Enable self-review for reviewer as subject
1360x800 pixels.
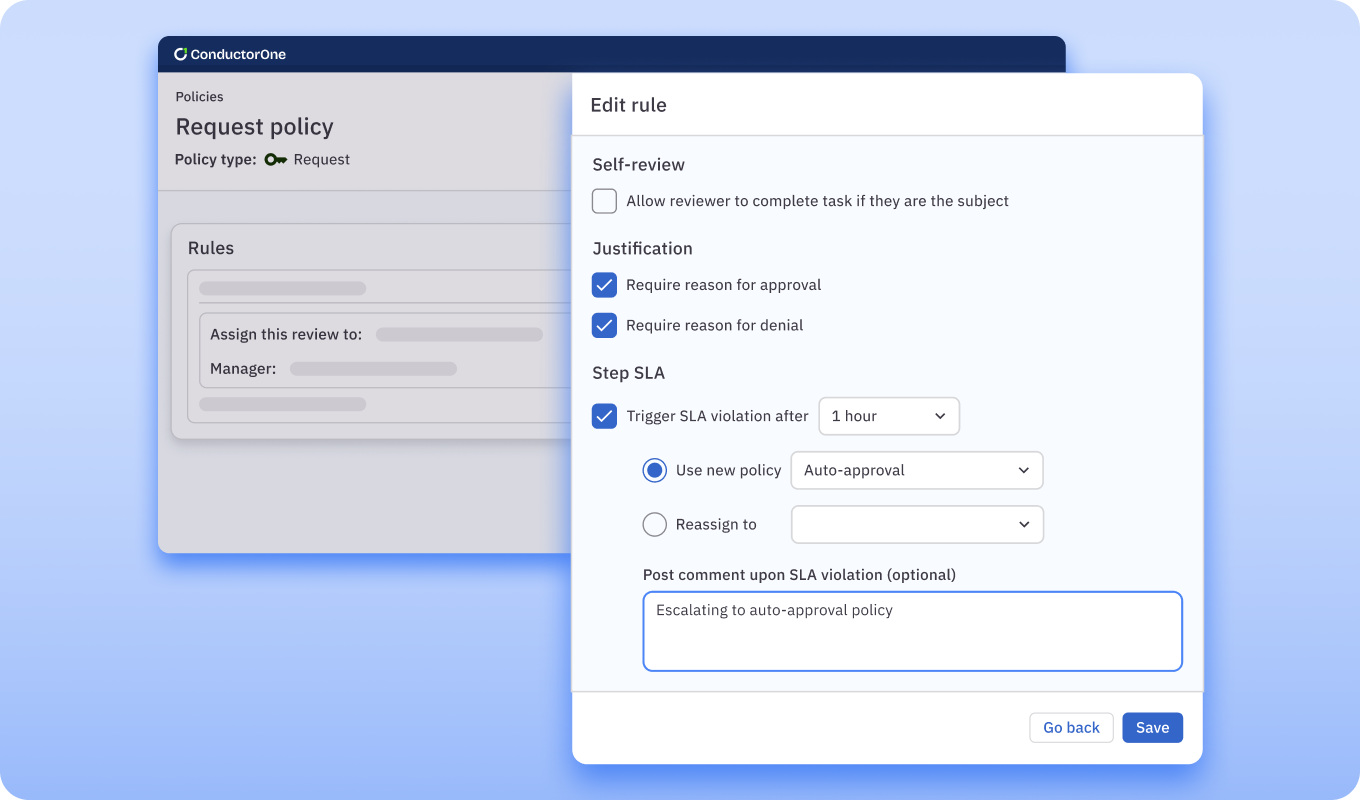pos(604,201)
